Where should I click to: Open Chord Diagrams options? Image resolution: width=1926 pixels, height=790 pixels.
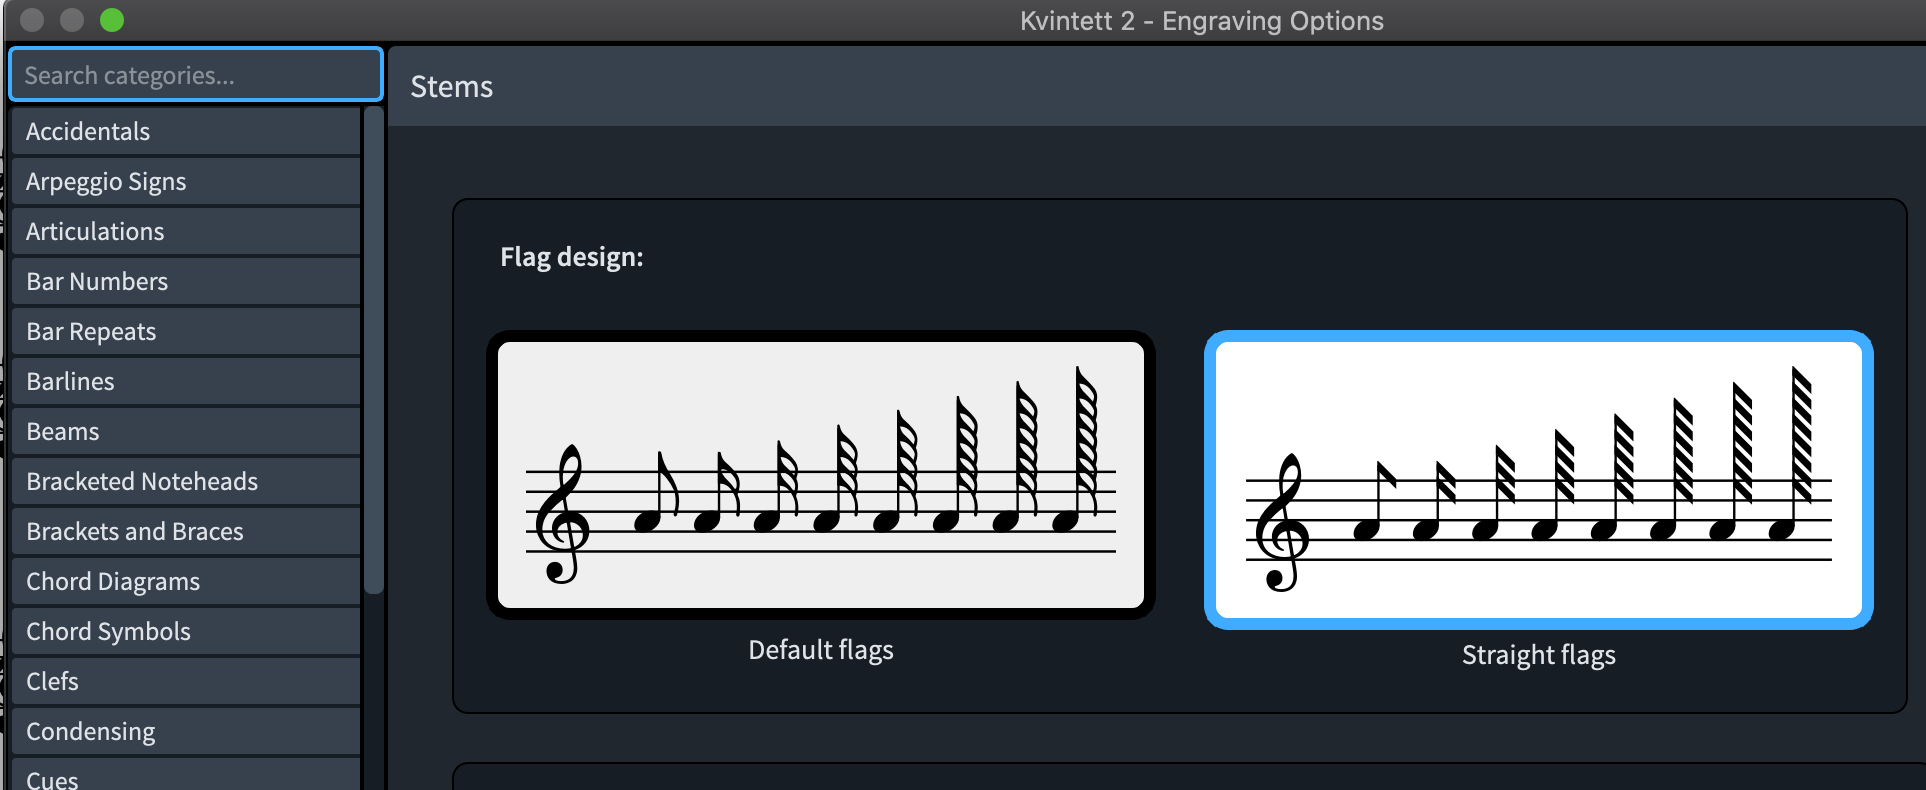(186, 581)
